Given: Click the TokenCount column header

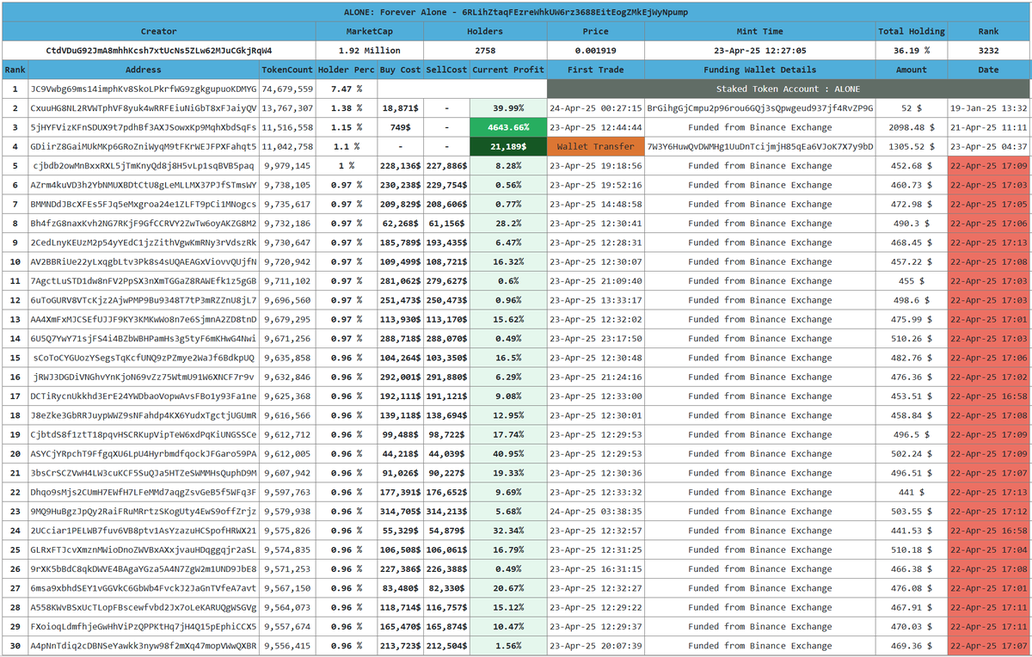Looking at the screenshot, I should 287,70.
